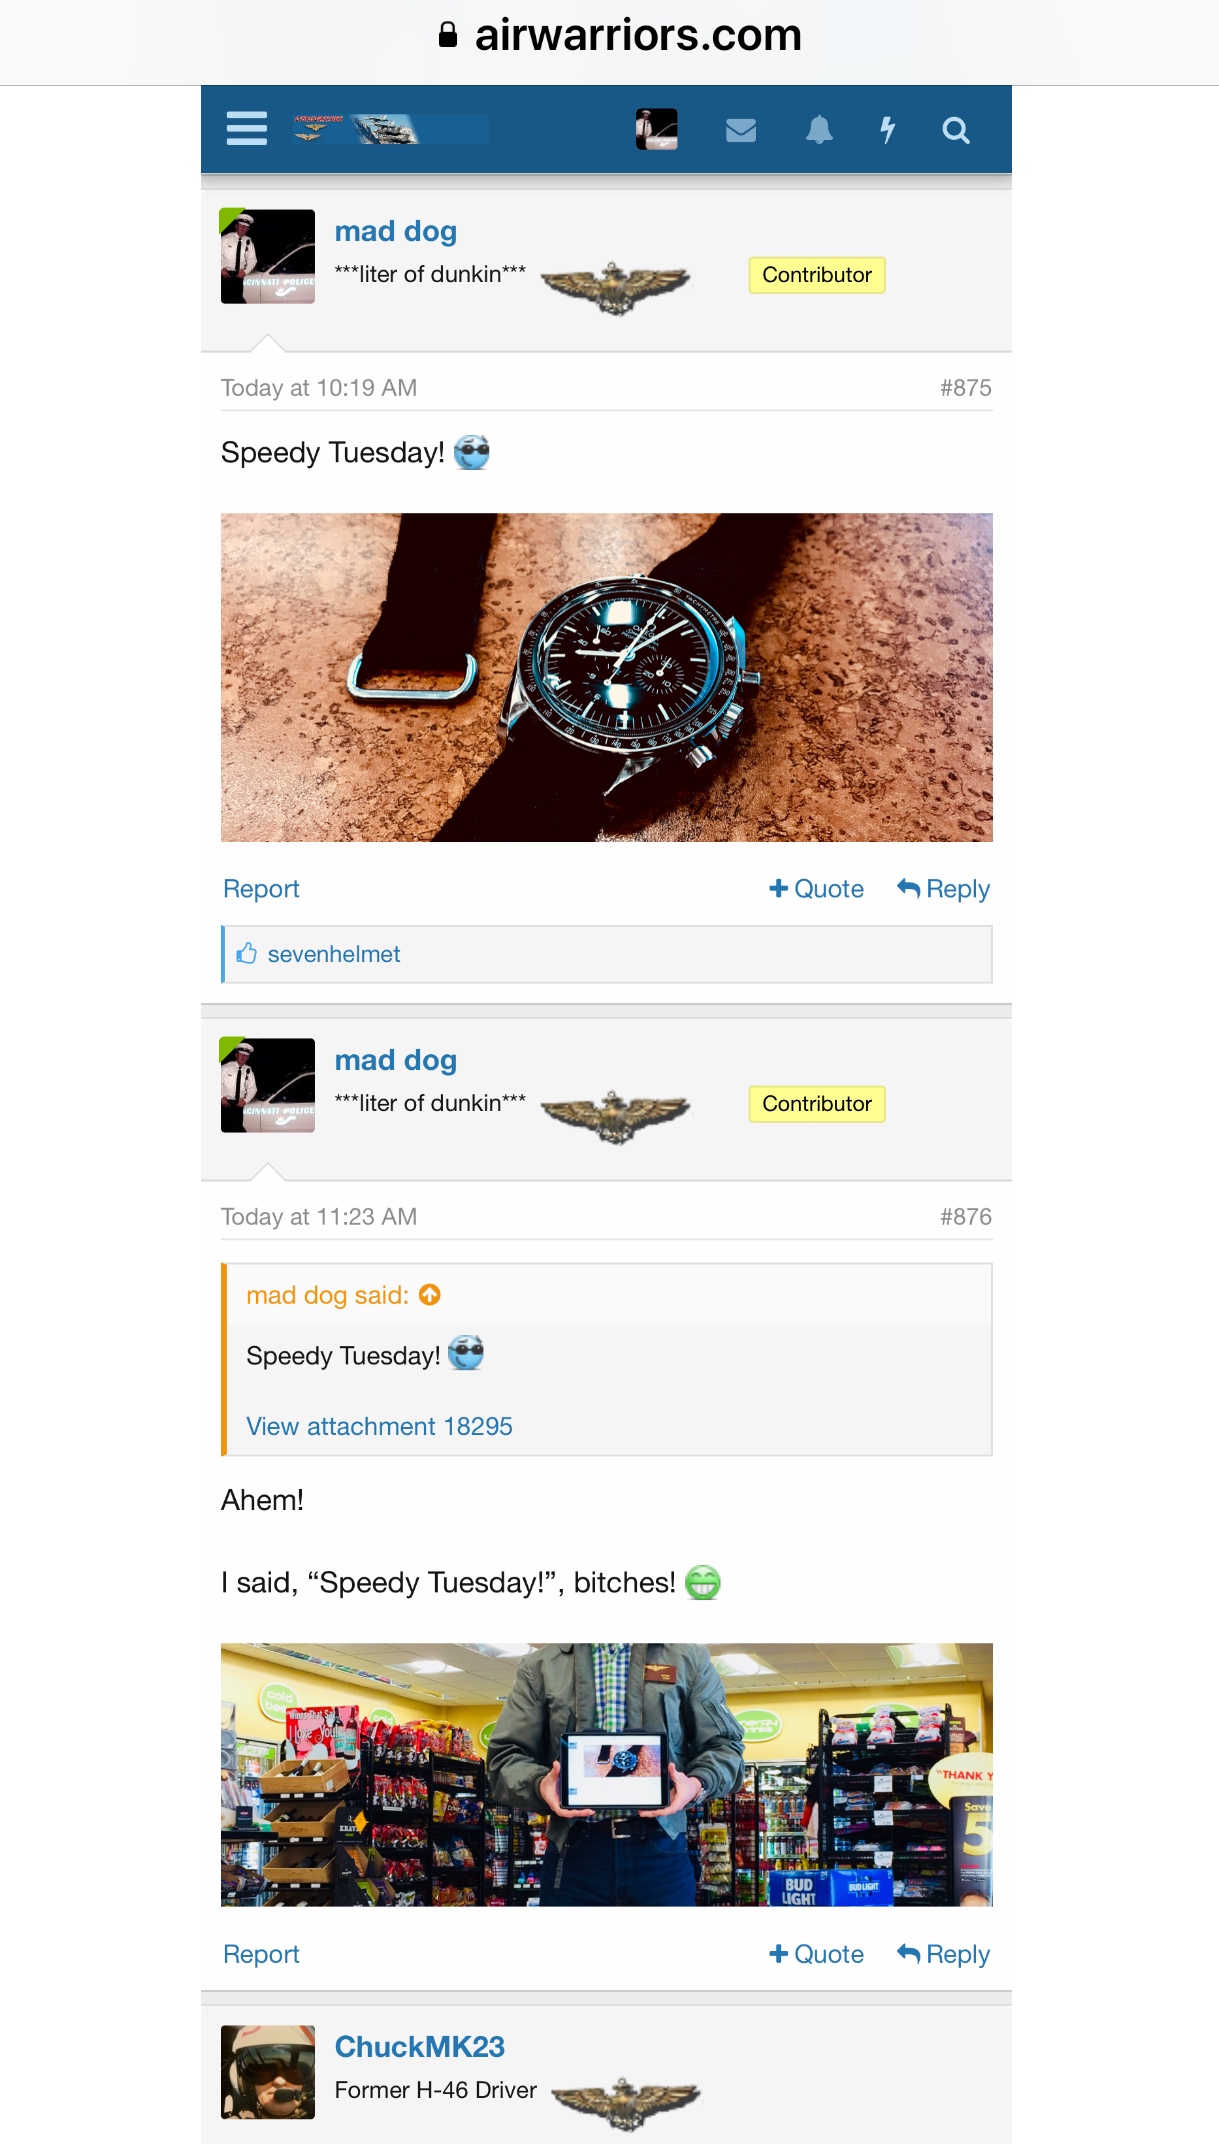1219x2144 pixels.
Task: Open the alerts bell icon
Action: coord(819,130)
